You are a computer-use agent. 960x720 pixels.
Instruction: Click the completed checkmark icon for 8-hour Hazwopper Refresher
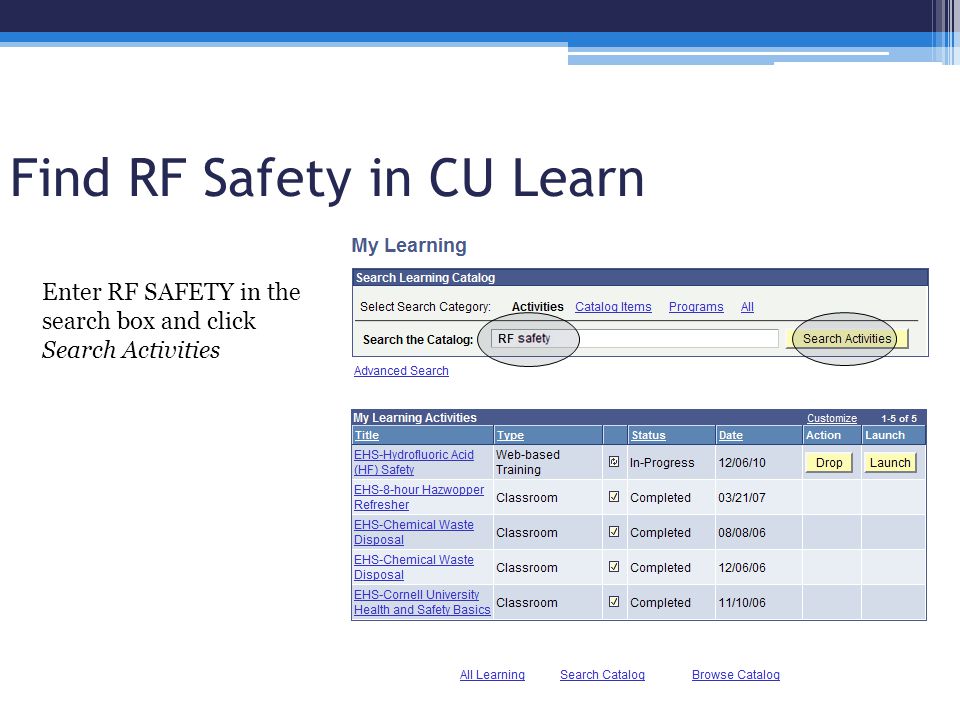(x=614, y=497)
